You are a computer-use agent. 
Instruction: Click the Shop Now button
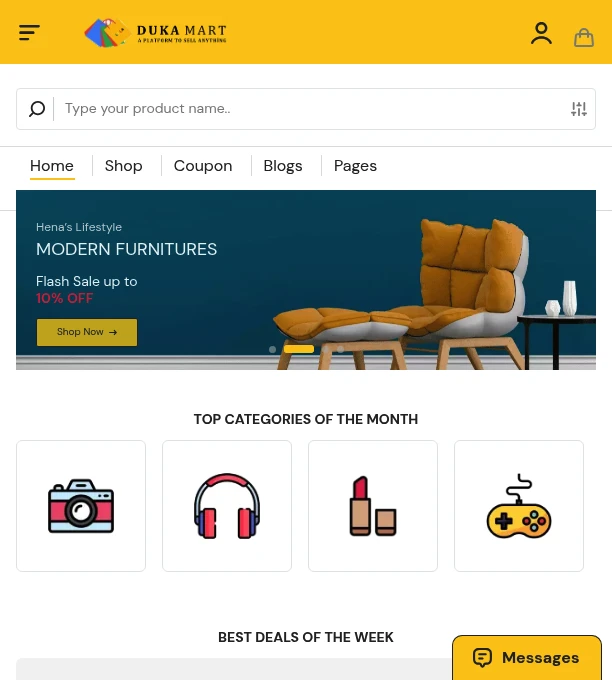pos(87,332)
